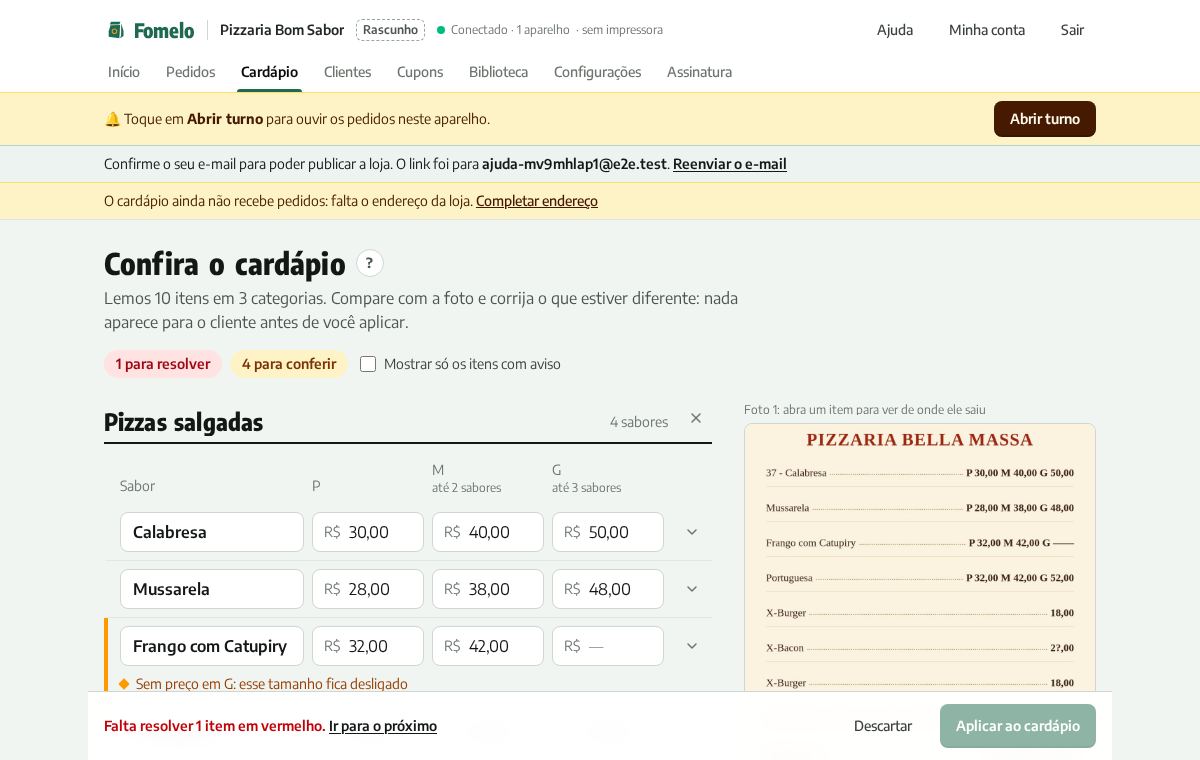1200x760 pixels.
Task: Edit Mussarela G price 48,00
Action: (x=608, y=589)
